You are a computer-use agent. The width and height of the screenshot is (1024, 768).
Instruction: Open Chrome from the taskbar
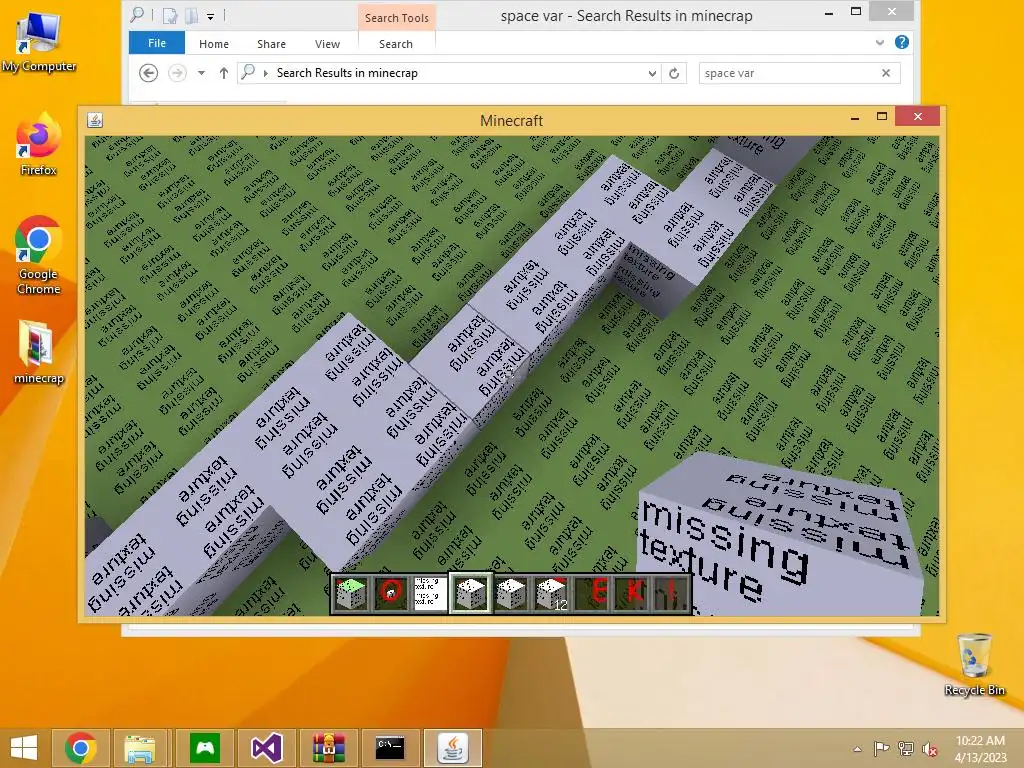pos(80,748)
